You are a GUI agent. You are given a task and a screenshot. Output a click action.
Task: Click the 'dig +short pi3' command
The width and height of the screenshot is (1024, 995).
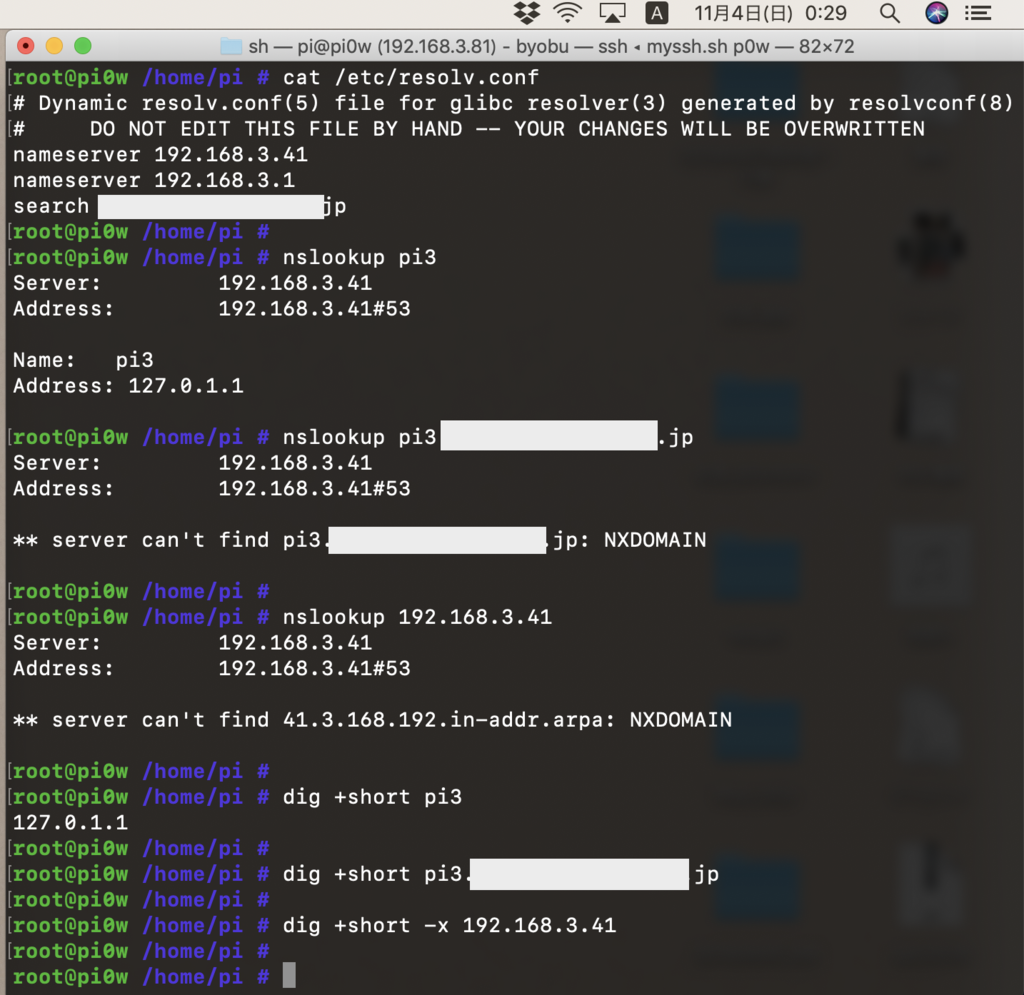(372, 797)
